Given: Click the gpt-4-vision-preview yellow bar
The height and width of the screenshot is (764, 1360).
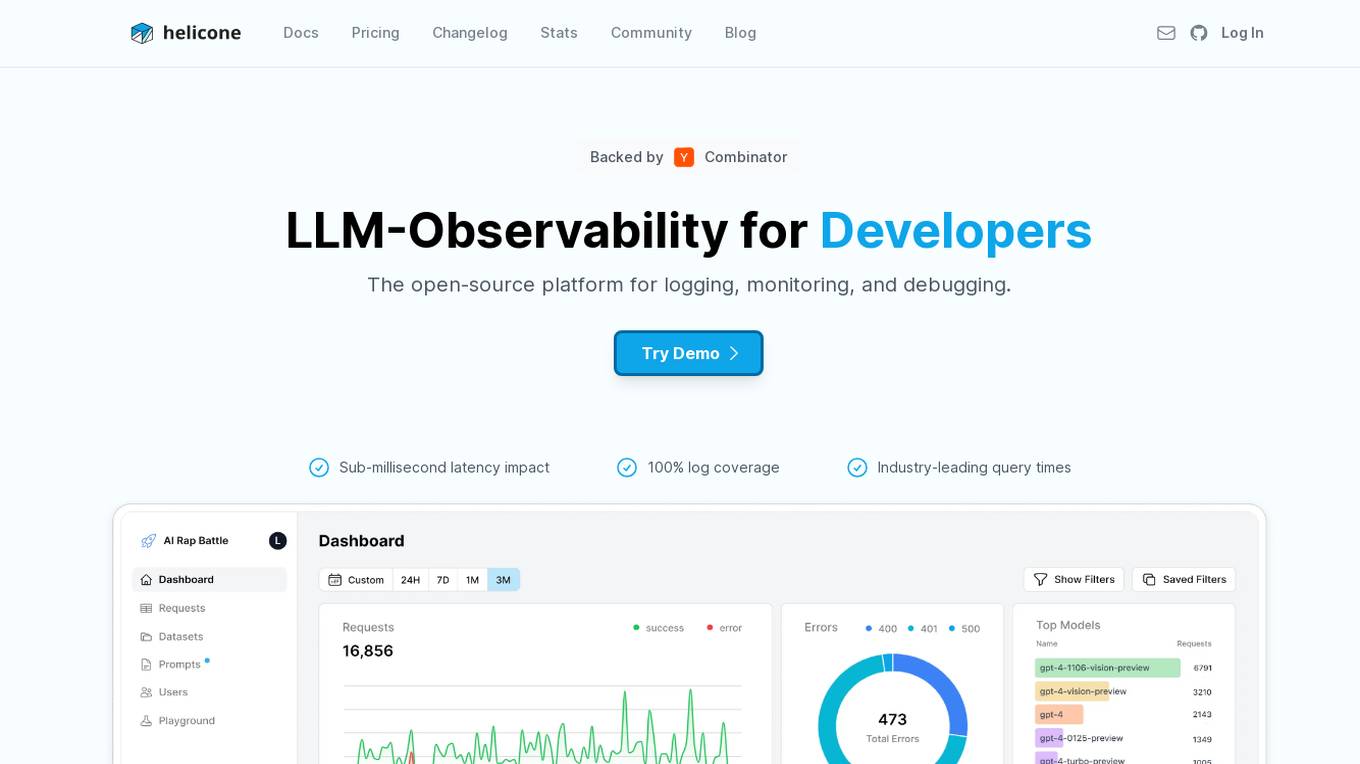Looking at the screenshot, I should [x=1072, y=691].
